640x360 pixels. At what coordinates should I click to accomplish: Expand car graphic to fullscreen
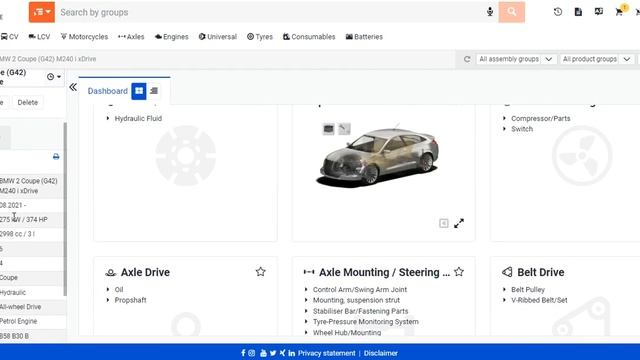[x=459, y=223]
